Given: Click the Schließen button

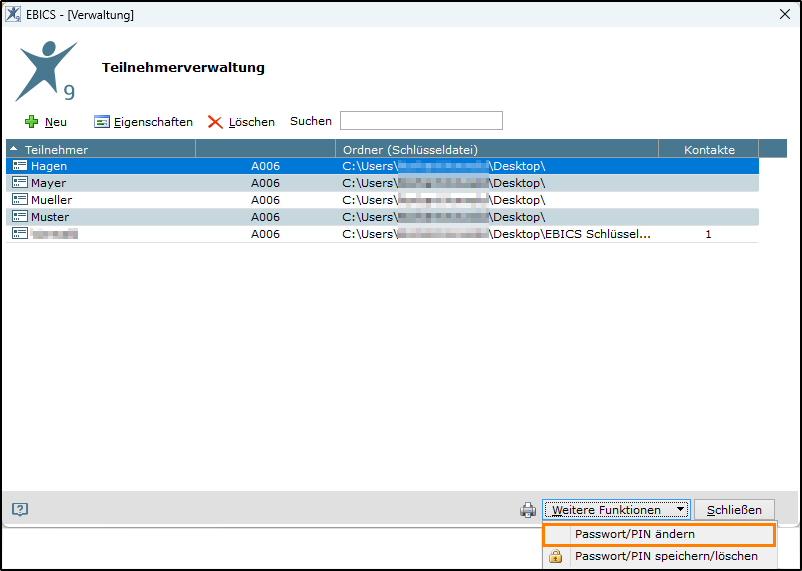Looking at the screenshot, I should coord(734,510).
